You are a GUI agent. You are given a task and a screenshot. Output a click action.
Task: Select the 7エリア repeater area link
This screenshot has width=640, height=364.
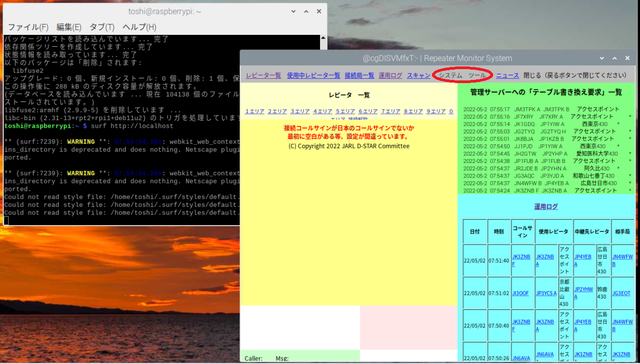point(391,111)
